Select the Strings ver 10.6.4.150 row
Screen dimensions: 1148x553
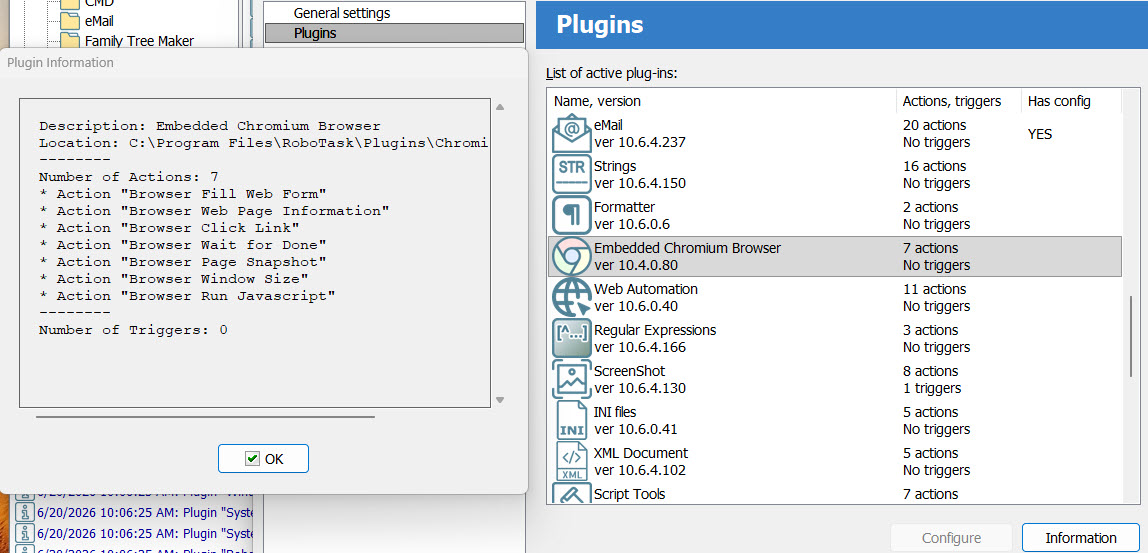(835, 174)
